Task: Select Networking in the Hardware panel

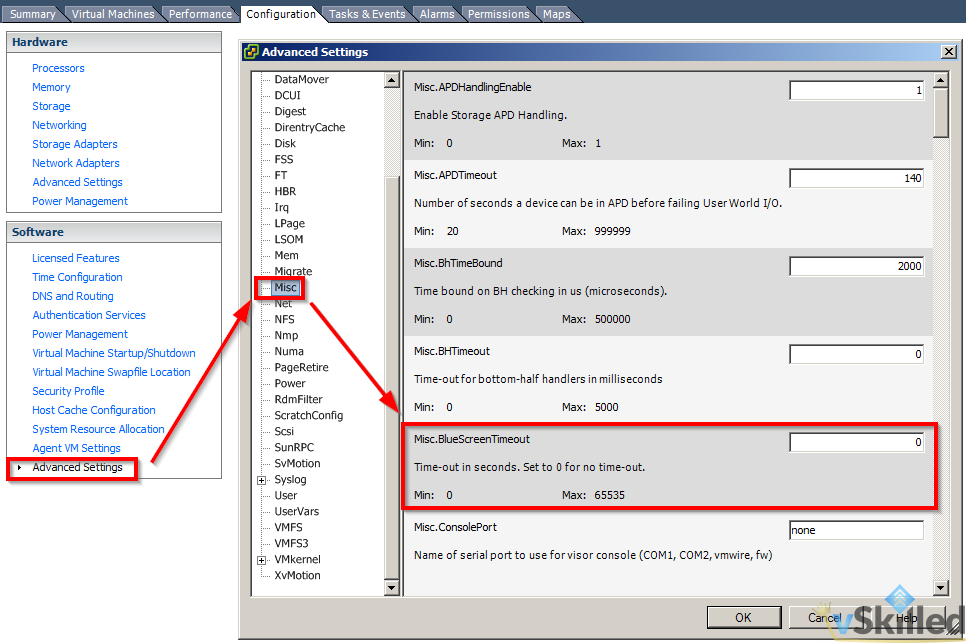Action: coord(59,124)
